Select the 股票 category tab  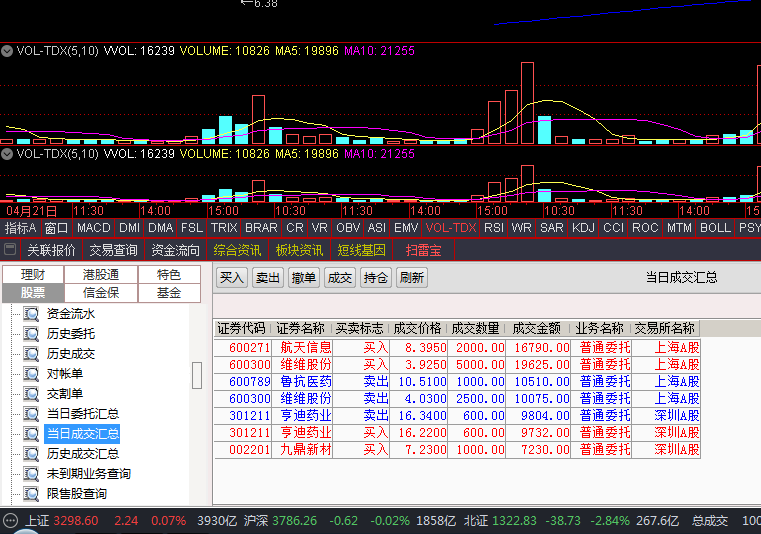coord(33,293)
